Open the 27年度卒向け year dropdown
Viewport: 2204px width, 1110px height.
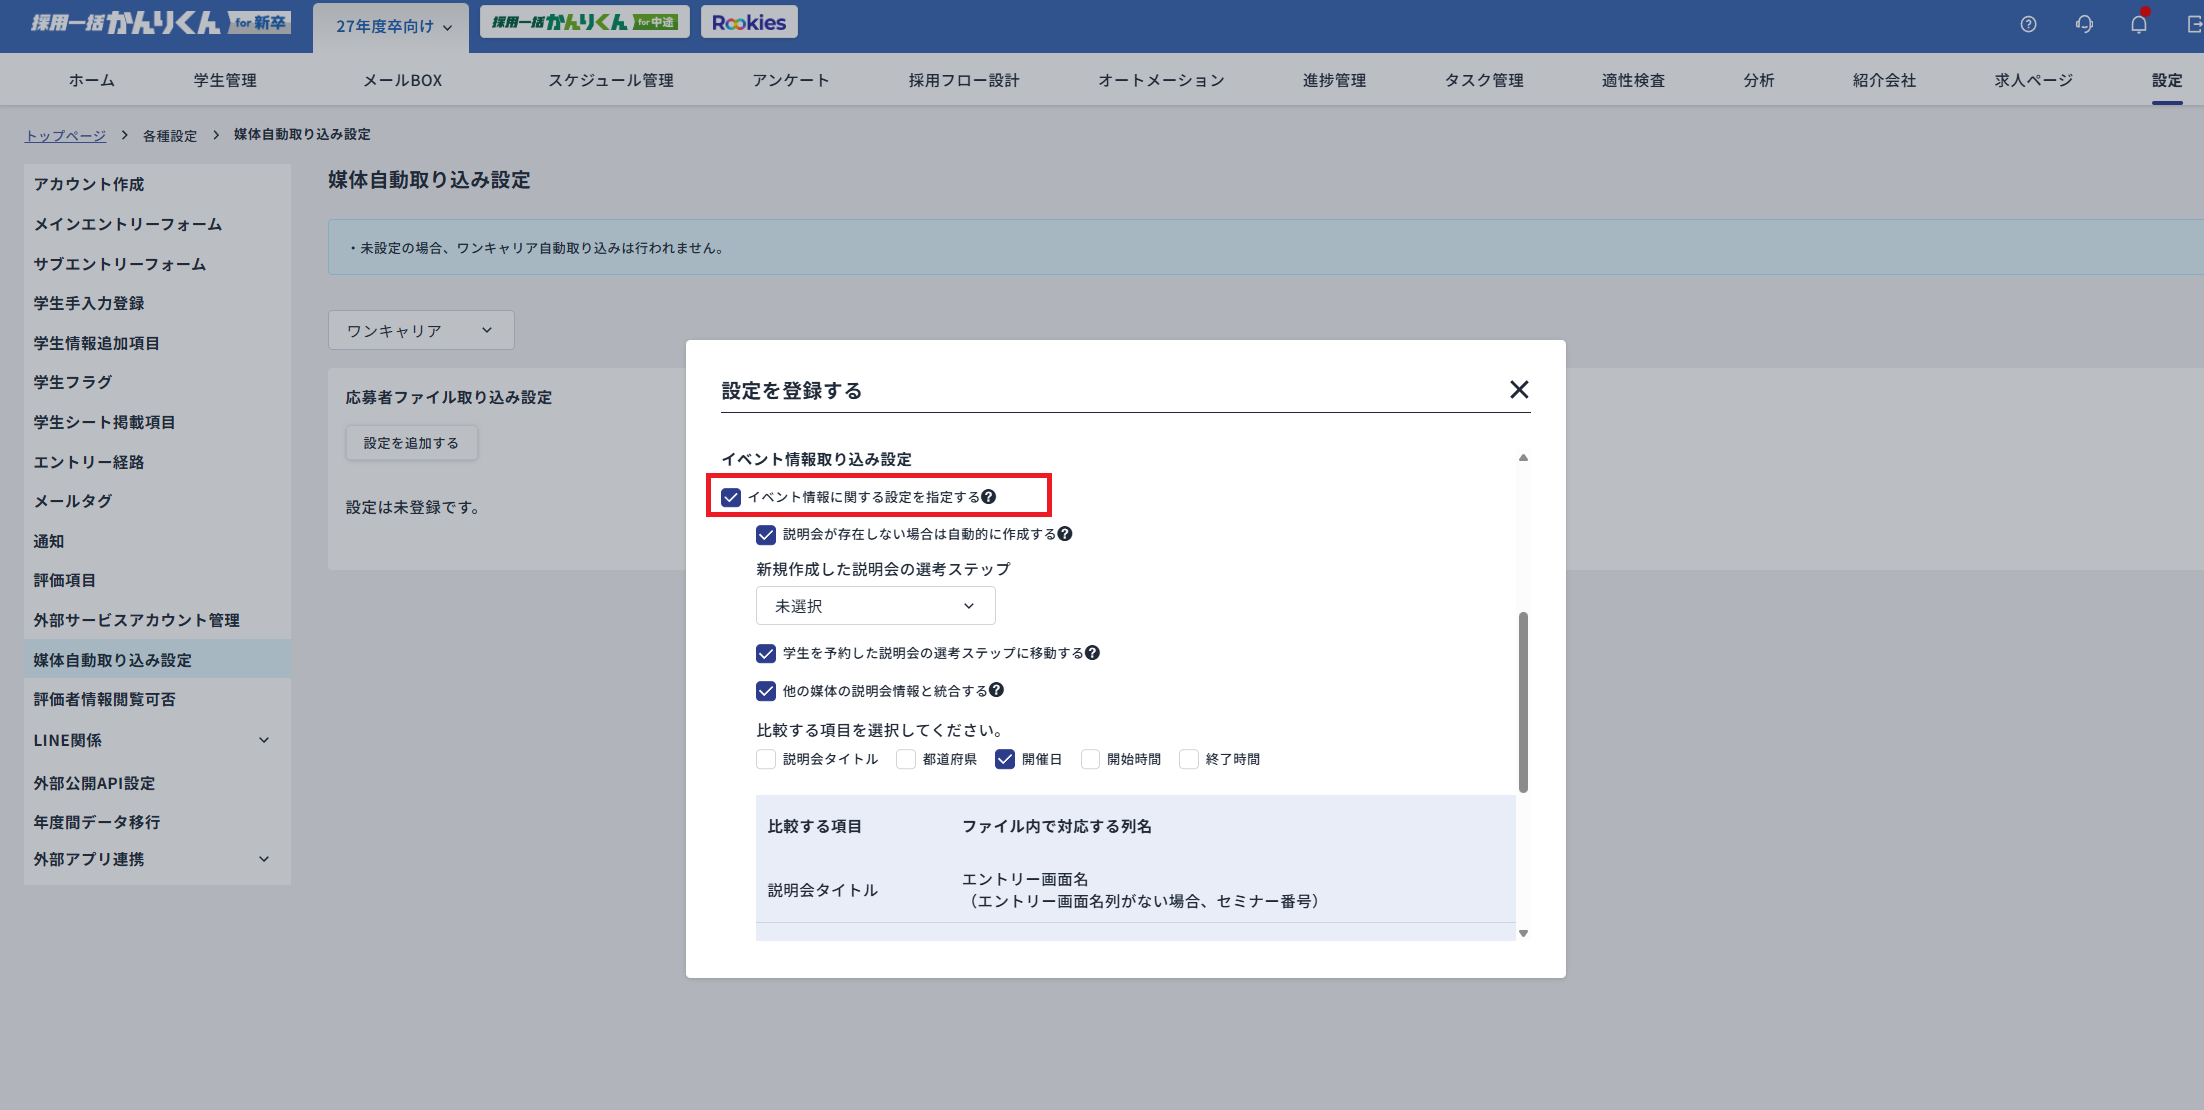point(392,26)
